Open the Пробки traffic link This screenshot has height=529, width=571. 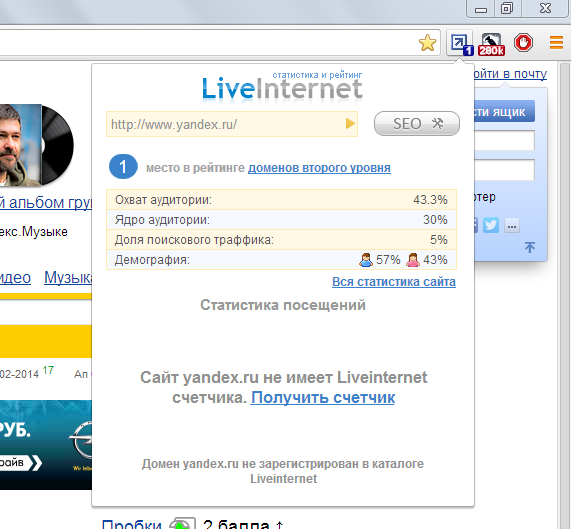[x=131, y=524]
